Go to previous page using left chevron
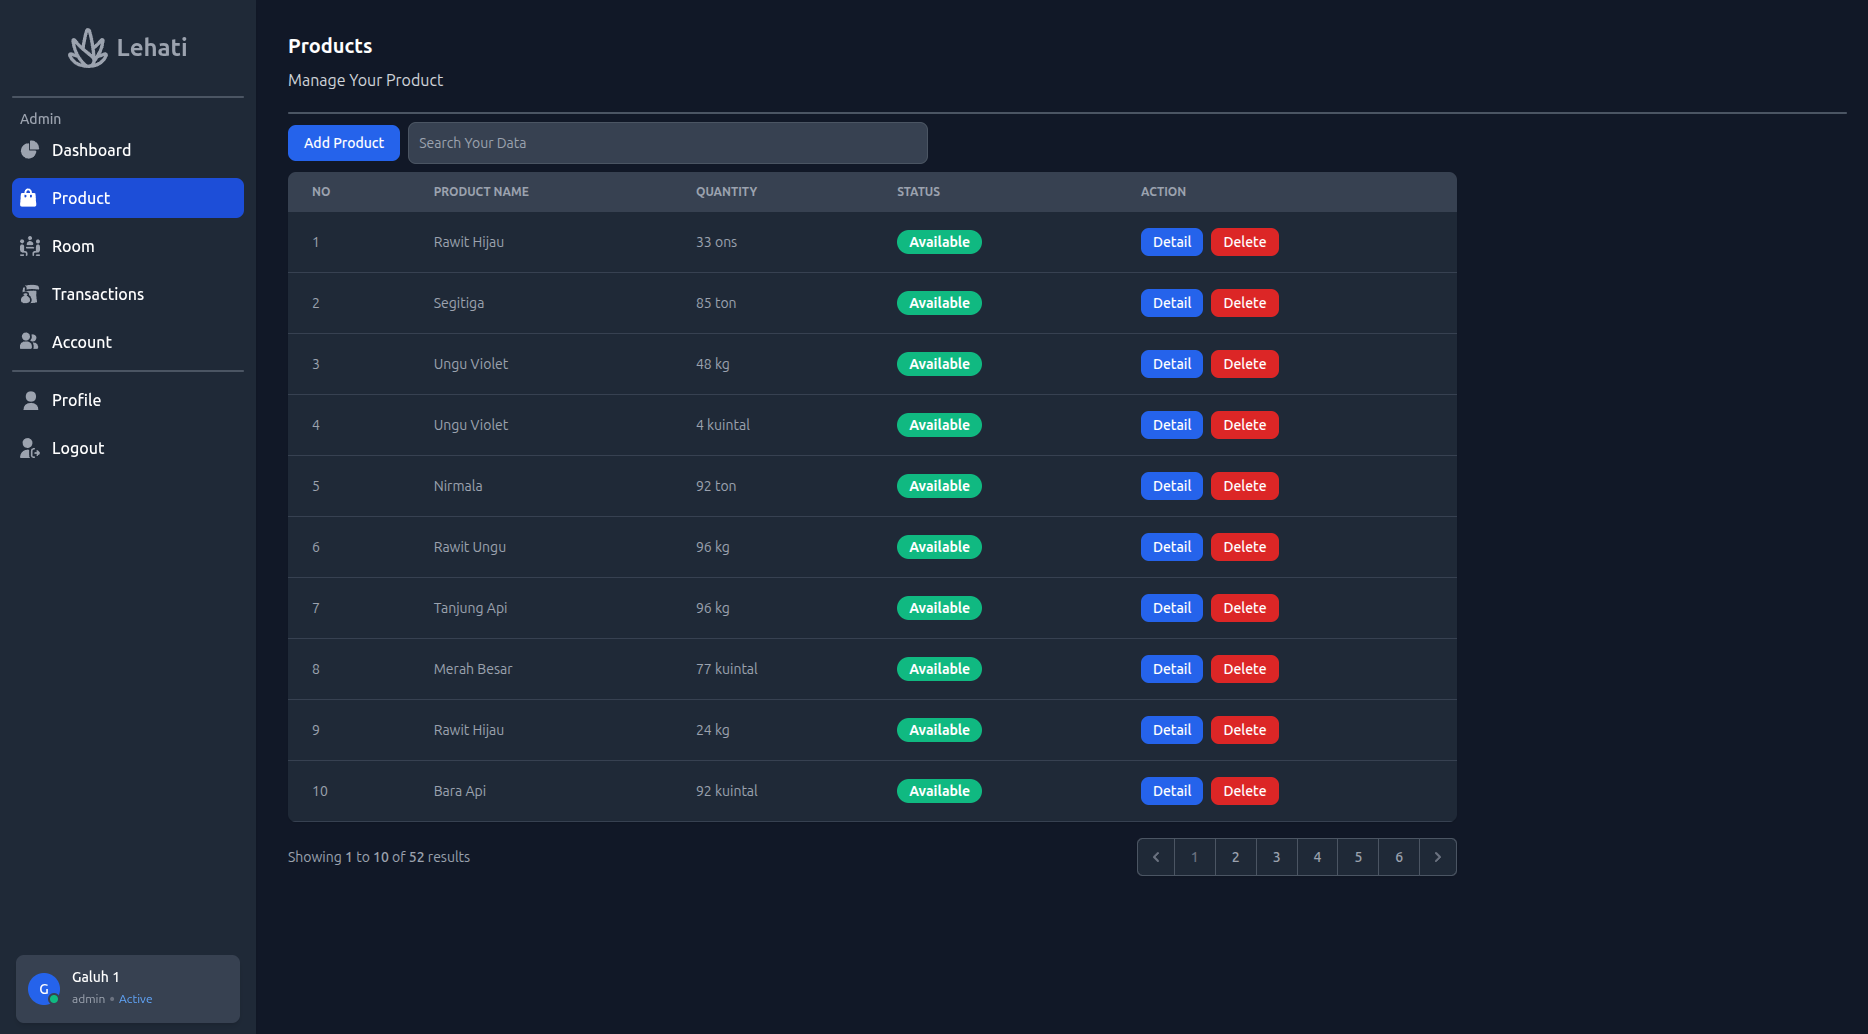 coord(1156,857)
